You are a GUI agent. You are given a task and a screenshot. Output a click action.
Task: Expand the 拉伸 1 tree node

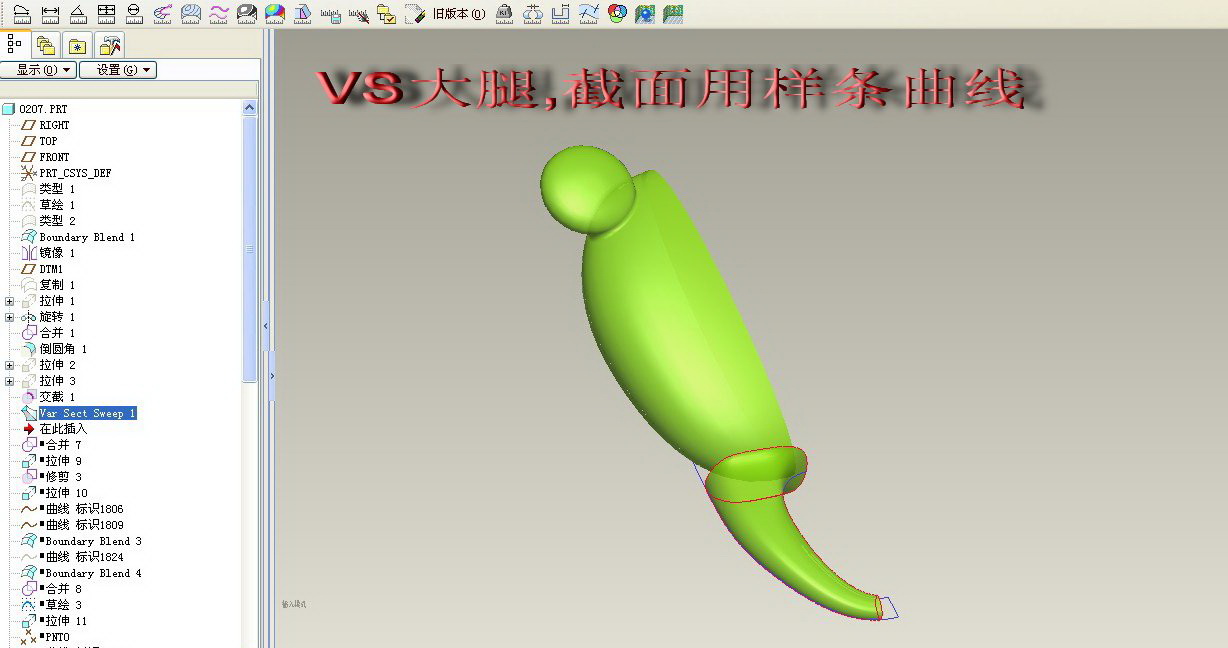tap(10, 301)
